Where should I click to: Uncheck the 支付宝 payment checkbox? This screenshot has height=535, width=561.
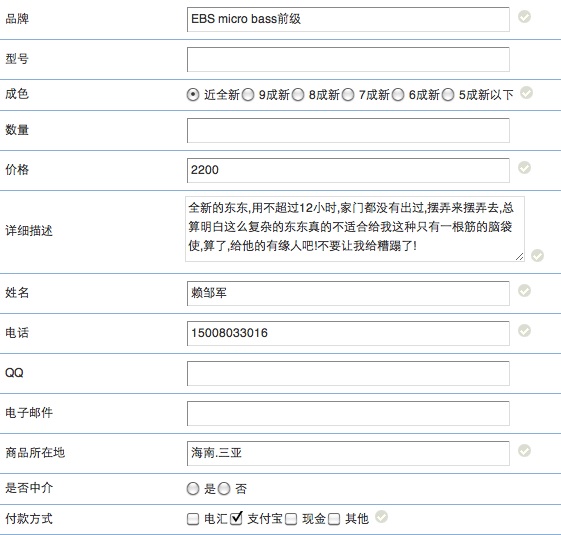point(236,518)
